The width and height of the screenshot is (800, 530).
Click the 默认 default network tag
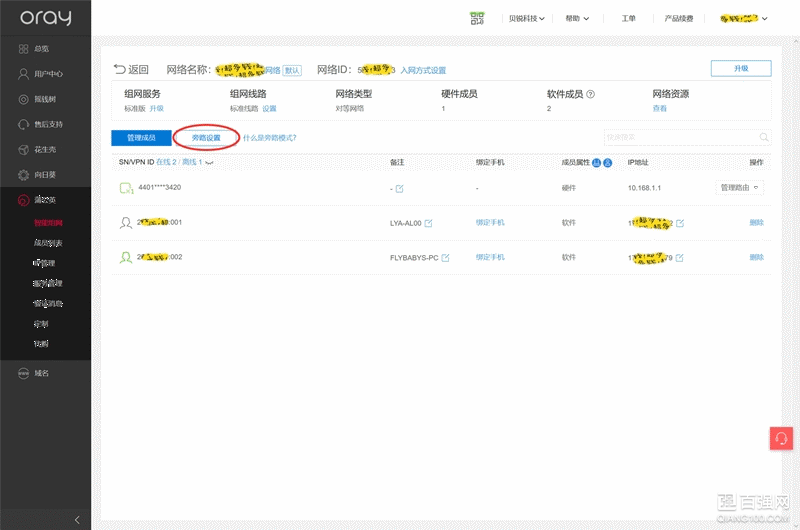(x=292, y=70)
